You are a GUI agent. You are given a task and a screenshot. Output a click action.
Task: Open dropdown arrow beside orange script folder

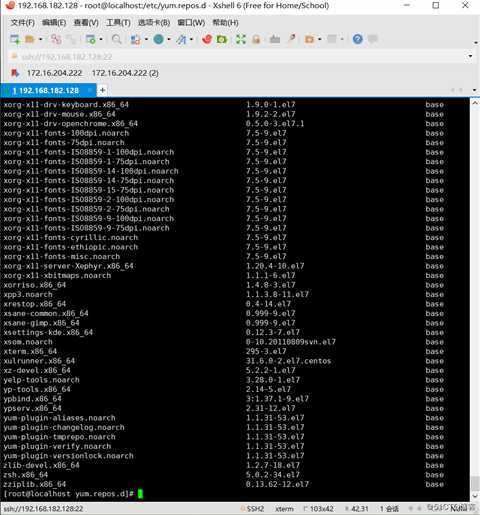coord(320,39)
